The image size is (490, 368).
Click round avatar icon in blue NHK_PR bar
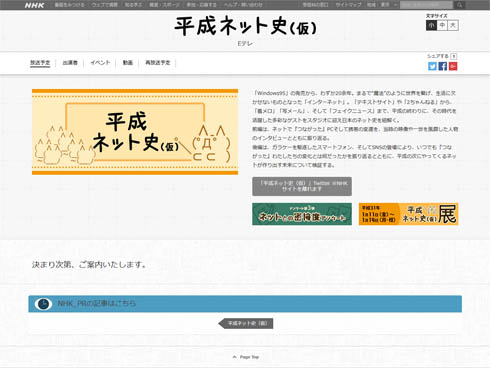click(x=43, y=304)
